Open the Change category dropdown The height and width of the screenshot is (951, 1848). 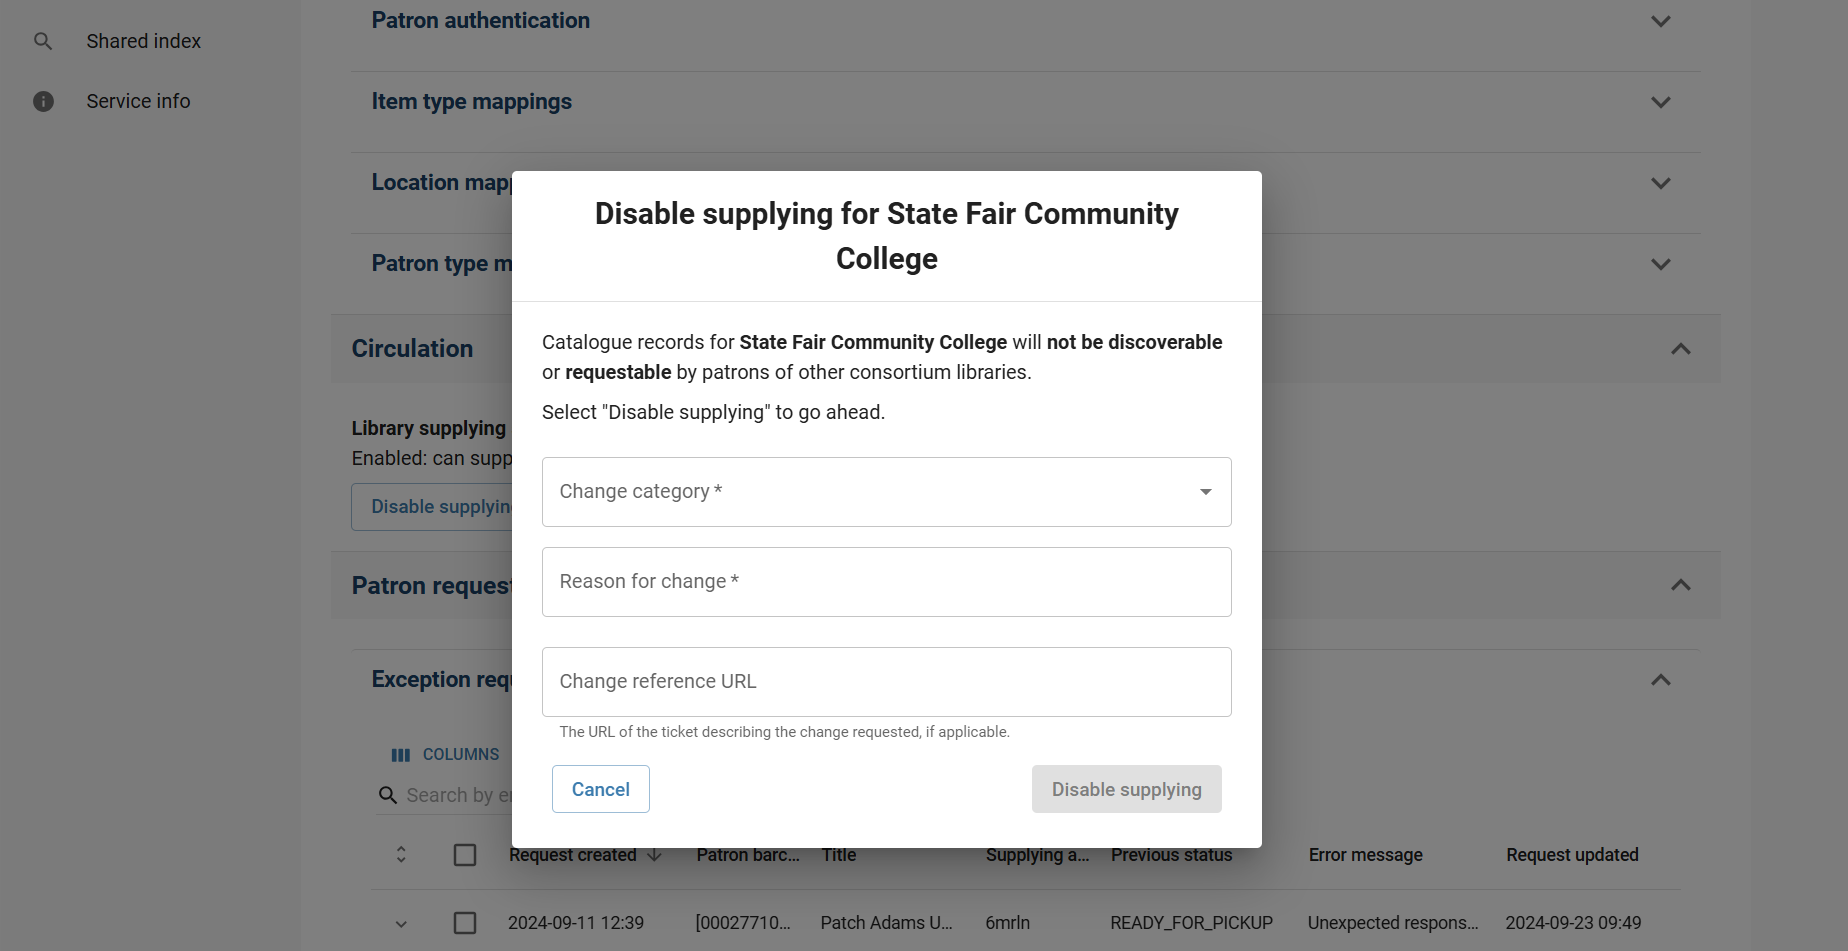coord(886,492)
